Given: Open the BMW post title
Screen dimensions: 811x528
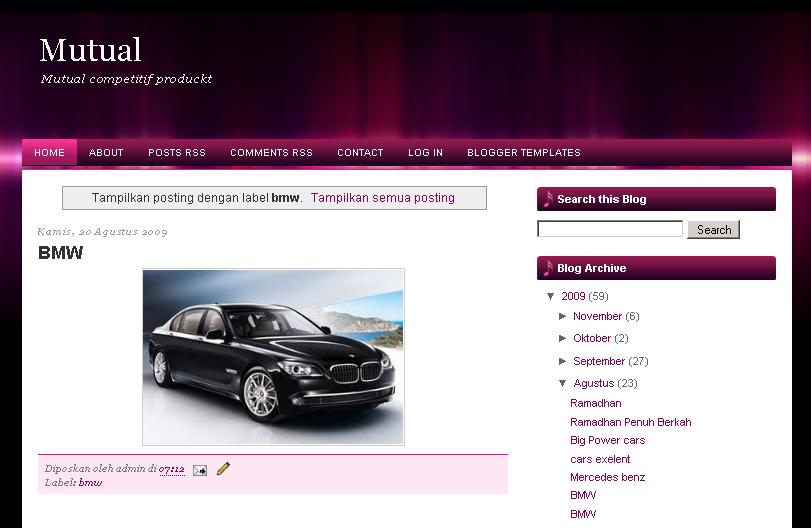Looking at the screenshot, I should point(61,253).
